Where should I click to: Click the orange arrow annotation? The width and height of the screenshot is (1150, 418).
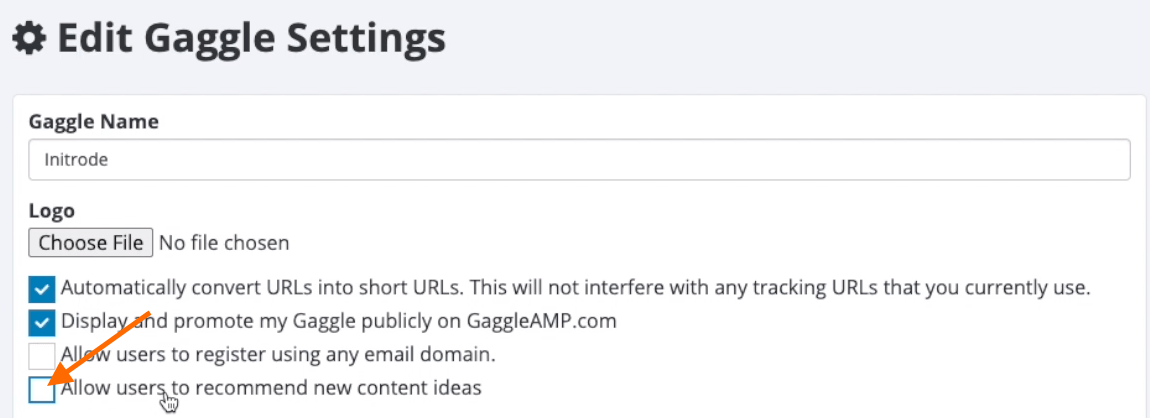[99, 351]
